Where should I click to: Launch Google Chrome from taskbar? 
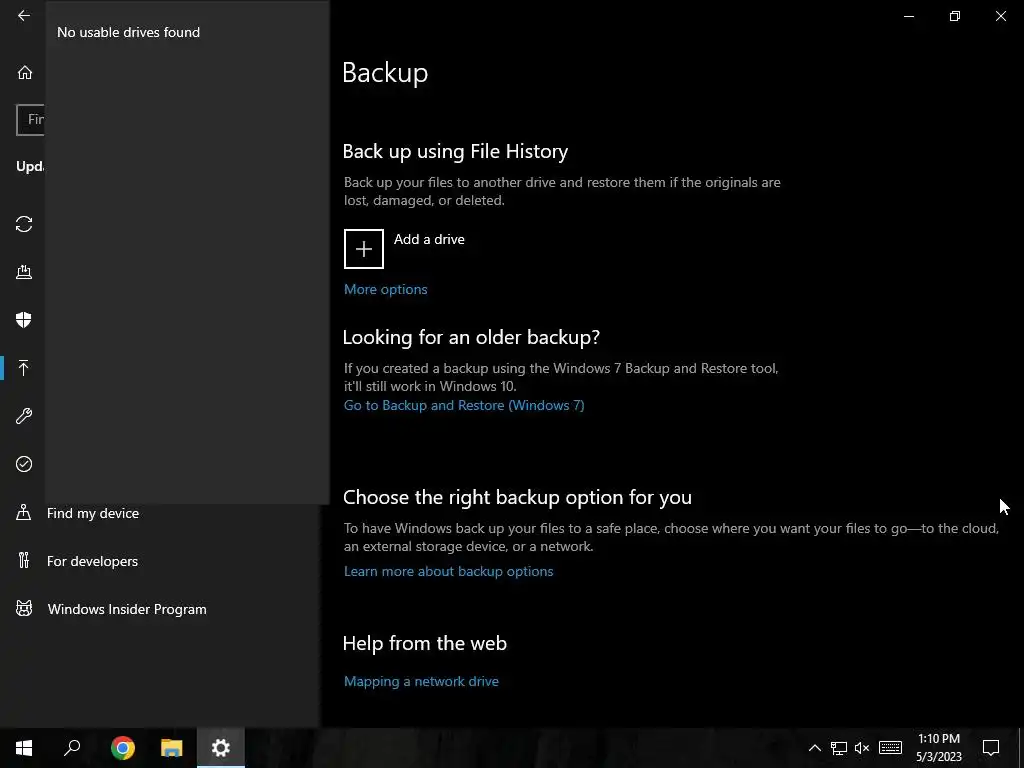(123, 748)
